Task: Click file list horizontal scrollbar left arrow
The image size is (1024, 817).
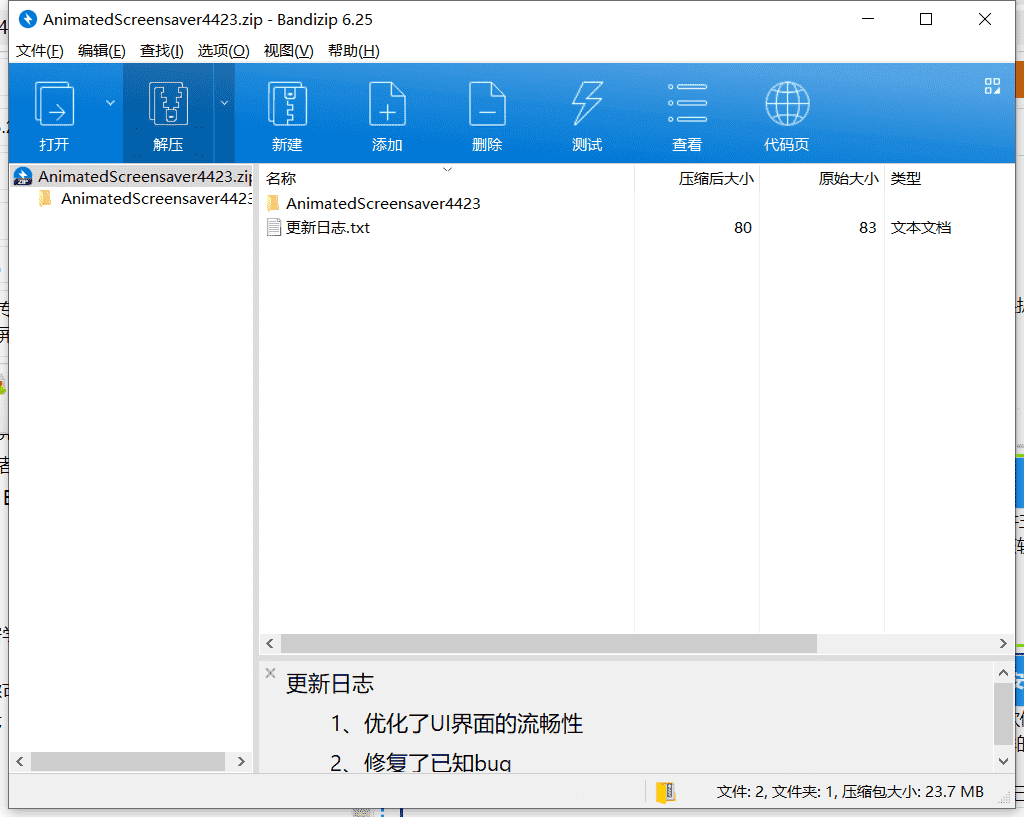Action: tap(270, 644)
